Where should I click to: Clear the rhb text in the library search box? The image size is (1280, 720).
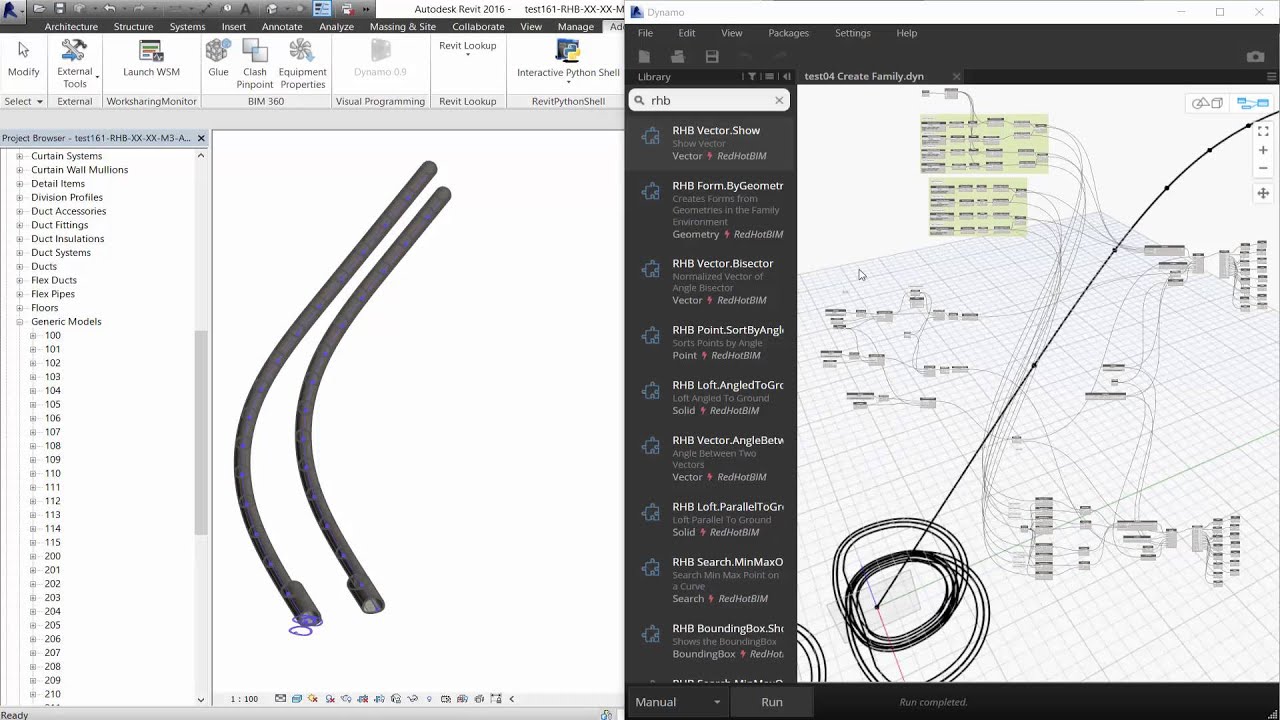(779, 100)
